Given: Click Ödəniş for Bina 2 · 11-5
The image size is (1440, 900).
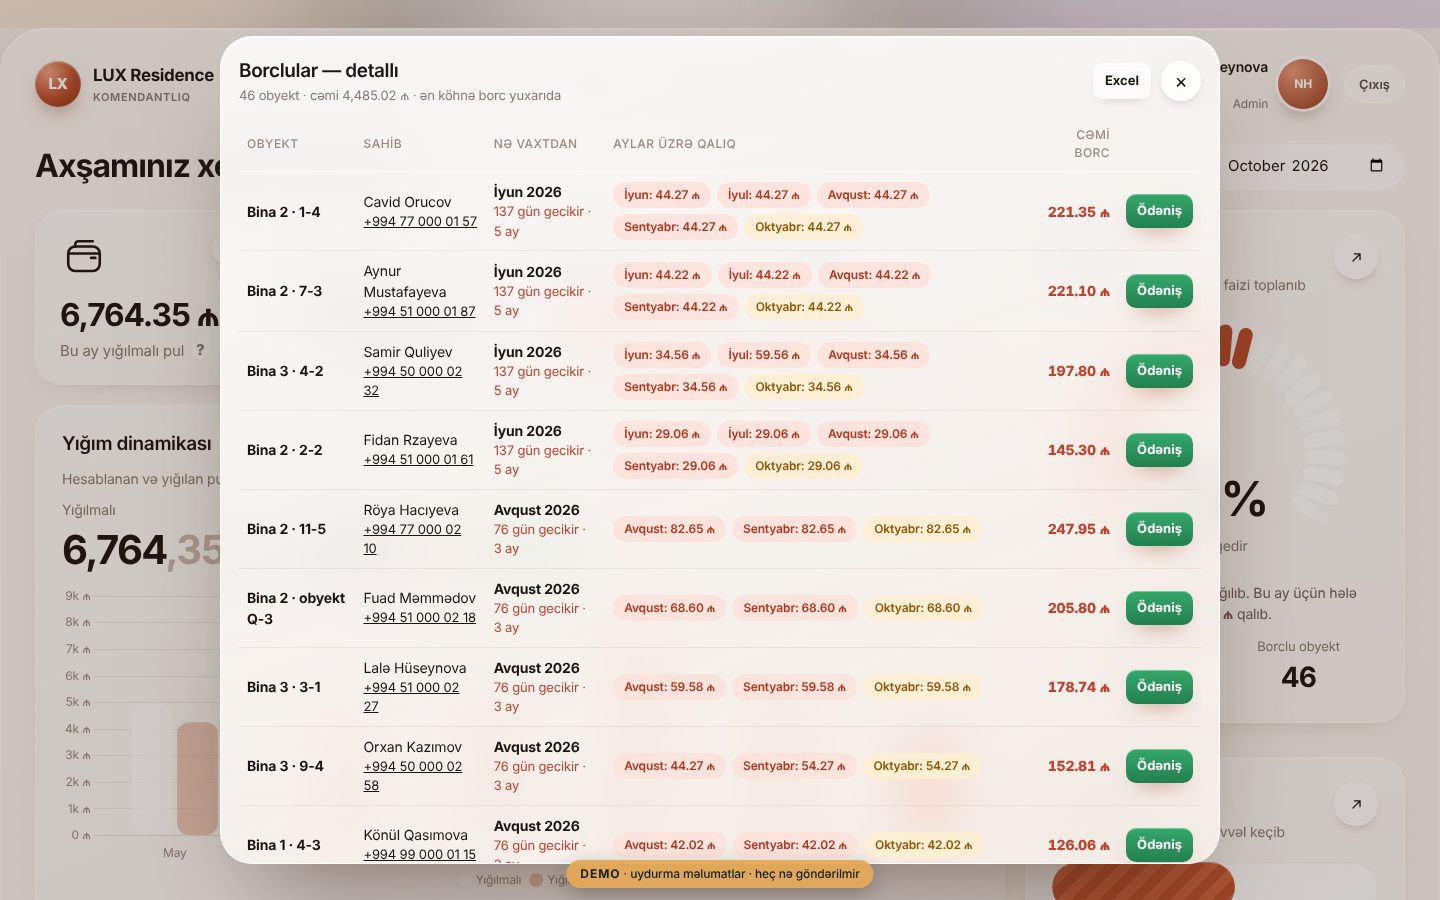Looking at the screenshot, I should point(1159,529).
